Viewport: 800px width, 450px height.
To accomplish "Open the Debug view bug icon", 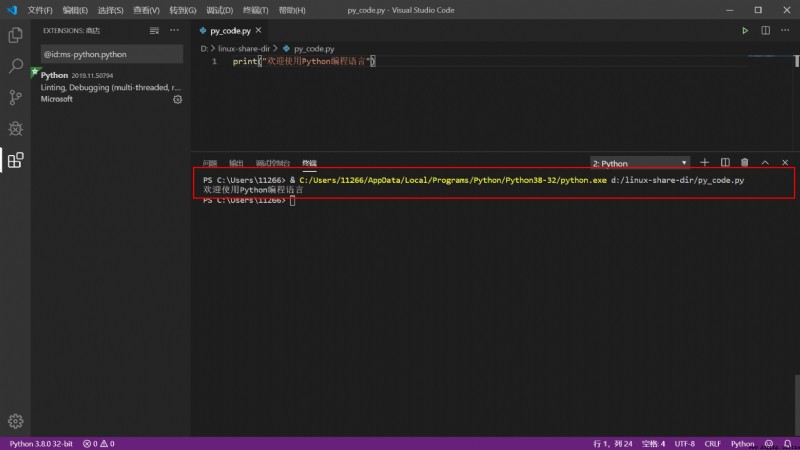I will pyautogui.click(x=15, y=129).
